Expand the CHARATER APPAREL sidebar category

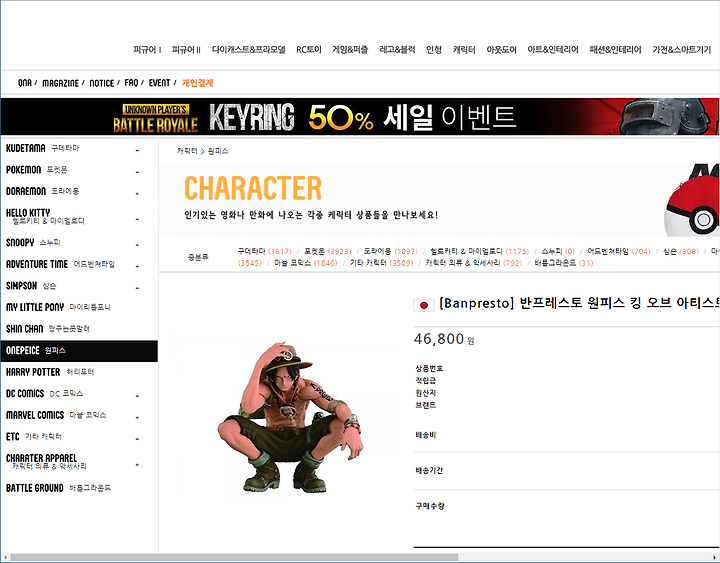tap(137, 465)
